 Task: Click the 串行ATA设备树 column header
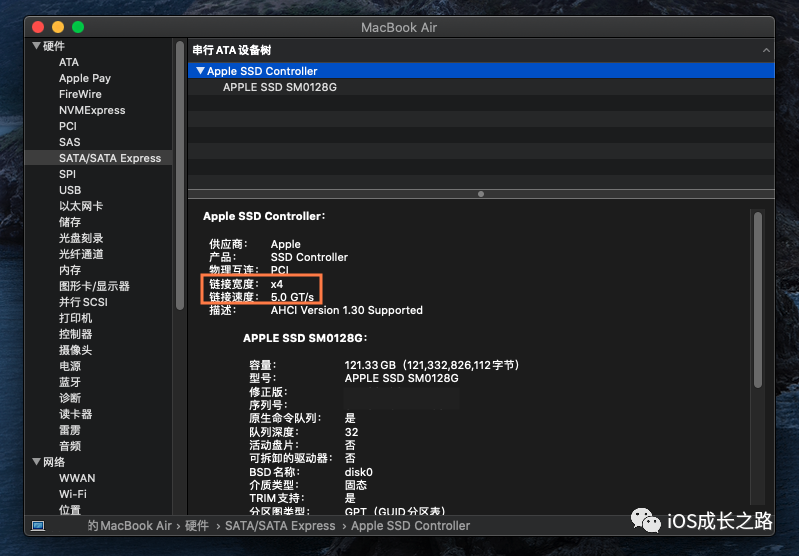[x=481, y=50]
